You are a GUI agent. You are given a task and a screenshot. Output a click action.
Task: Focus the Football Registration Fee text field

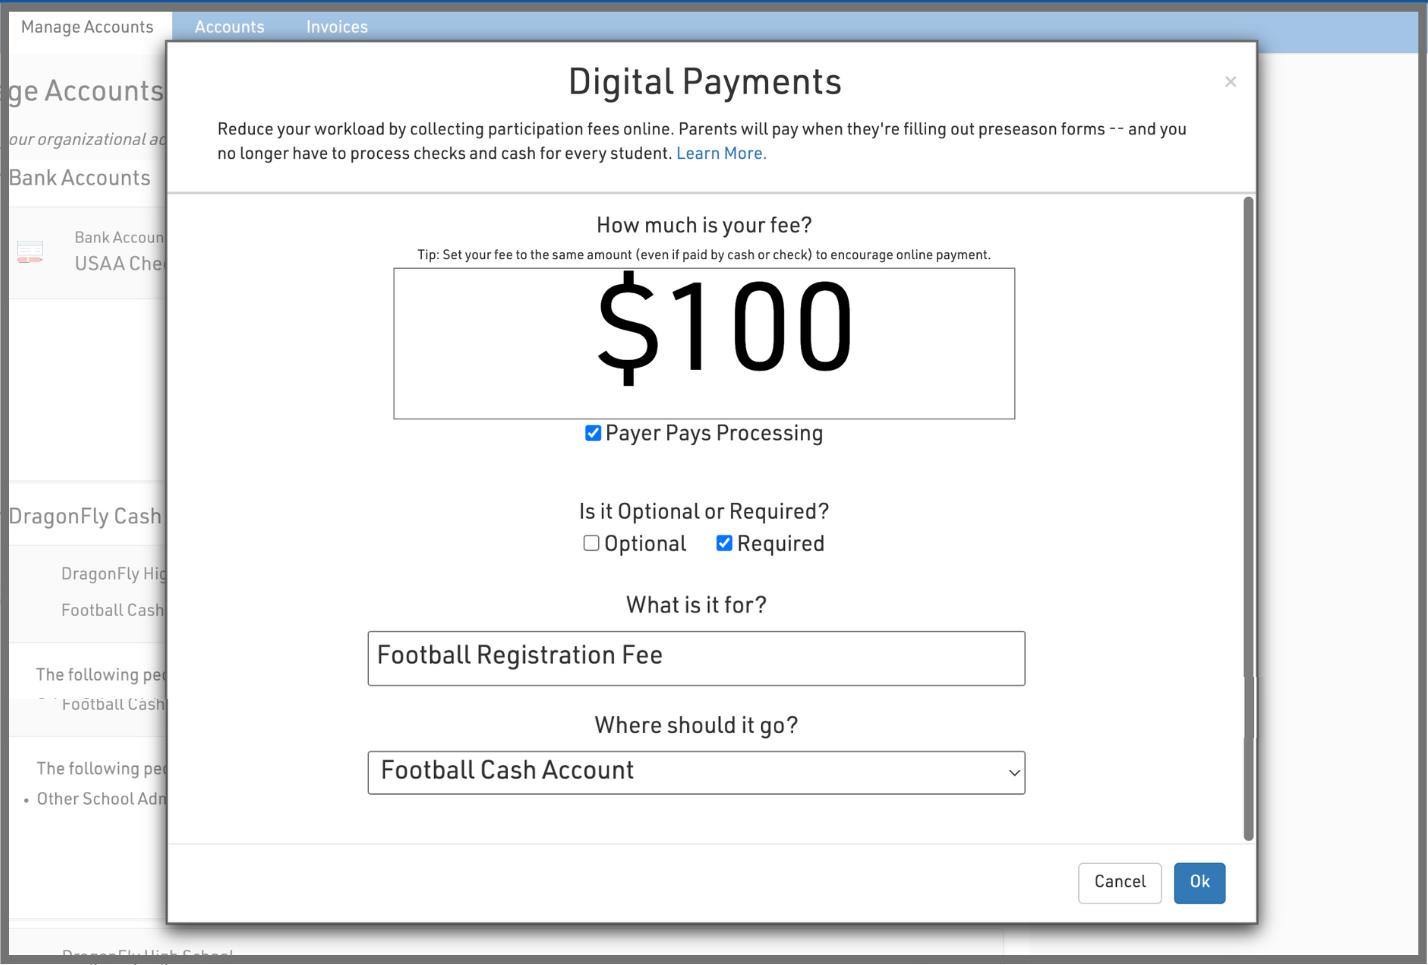pos(696,658)
